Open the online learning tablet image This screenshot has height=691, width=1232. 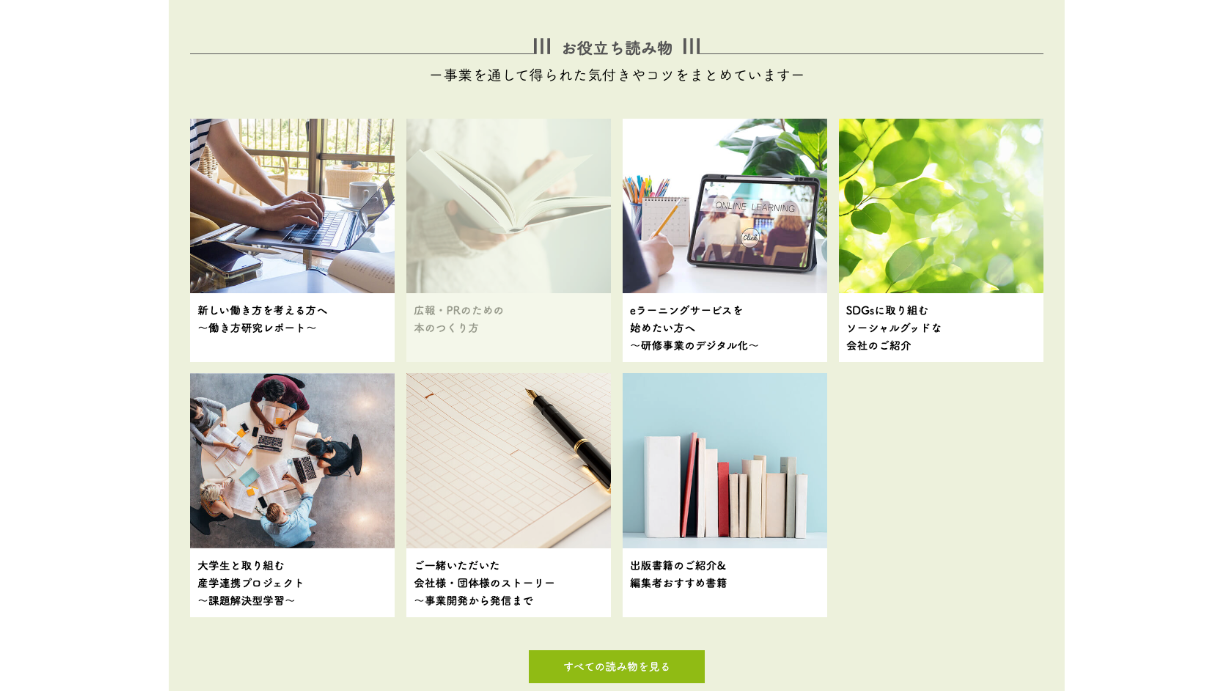[x=725, y=206]
